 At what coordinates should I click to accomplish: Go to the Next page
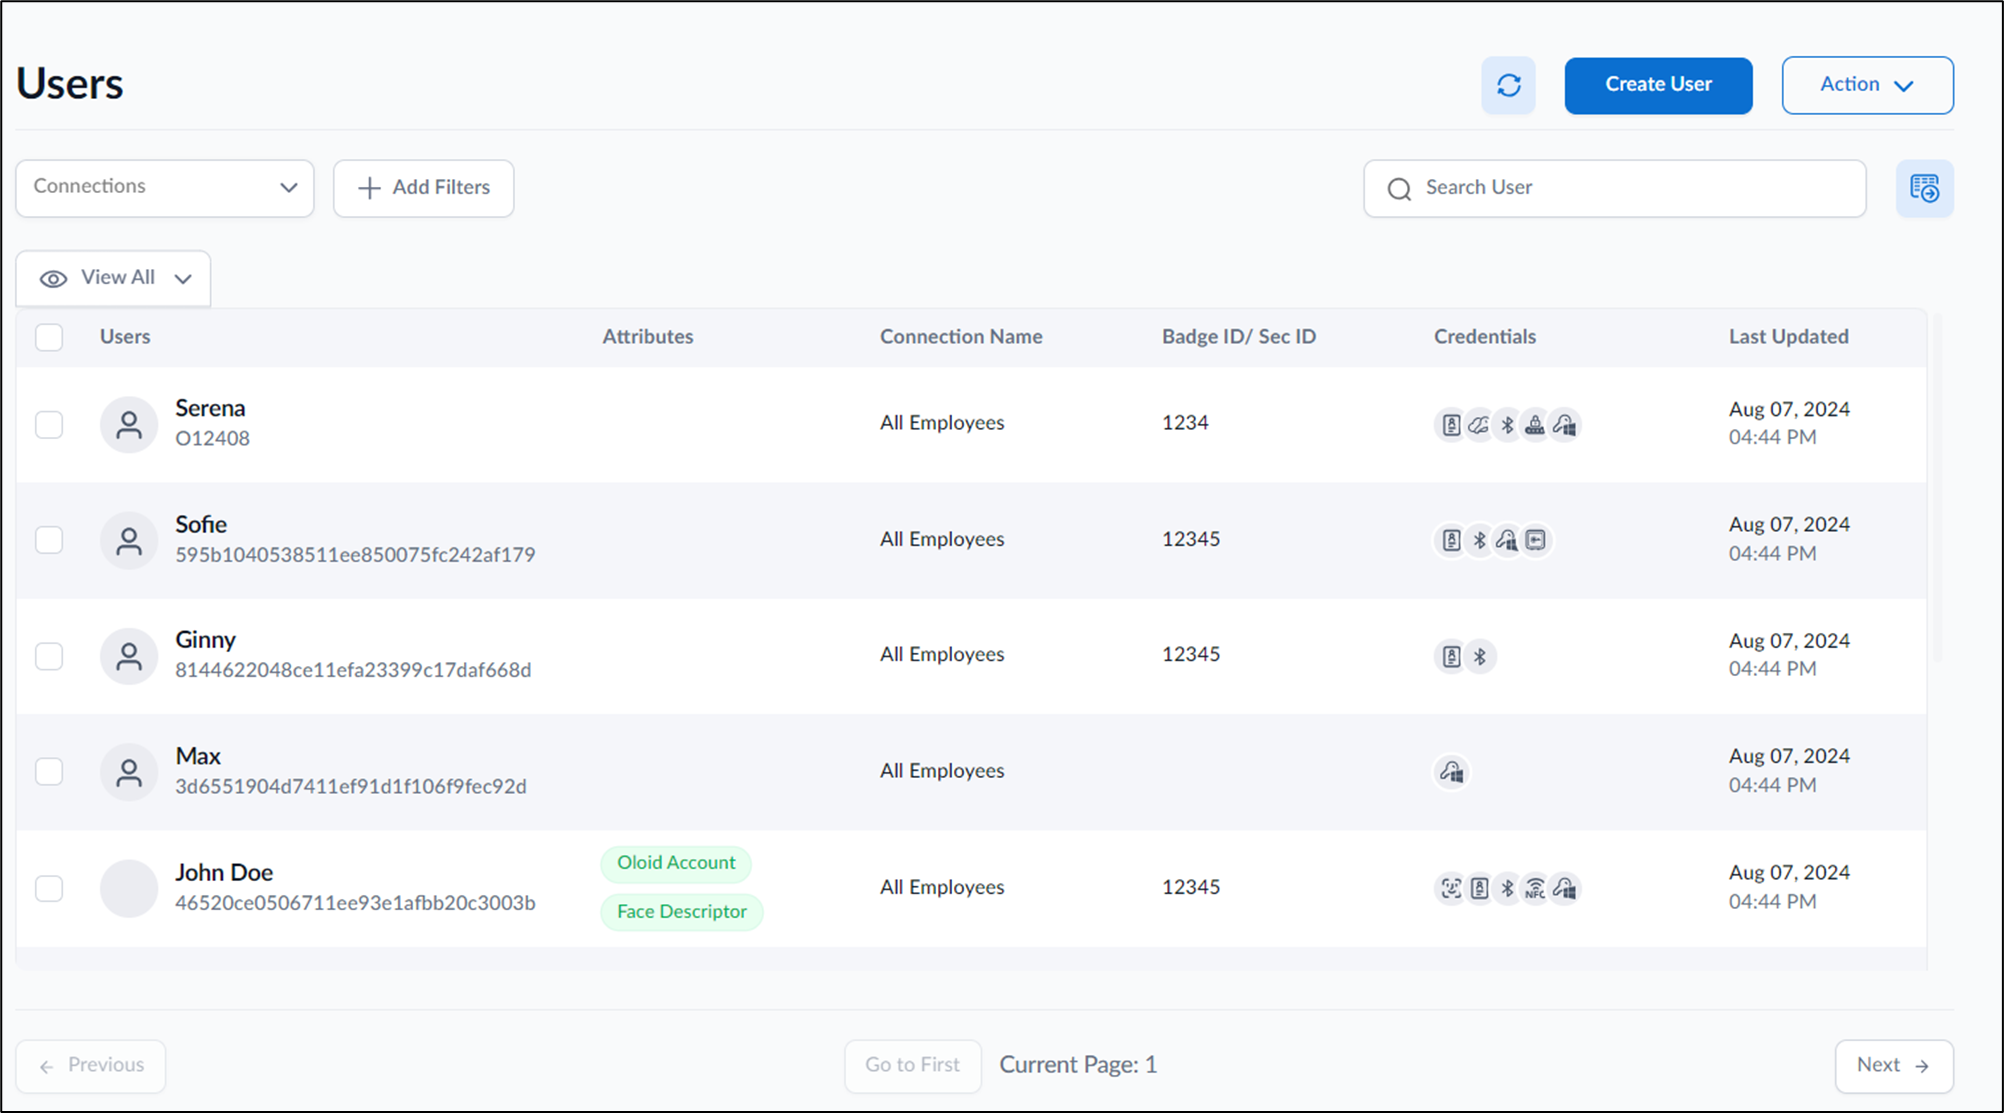[1894, 1066]
